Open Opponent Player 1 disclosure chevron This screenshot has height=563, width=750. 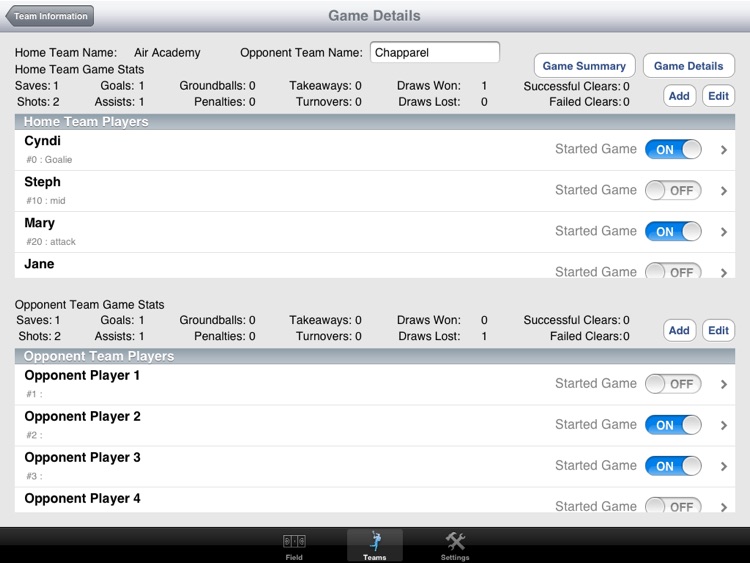pos(724,384)
